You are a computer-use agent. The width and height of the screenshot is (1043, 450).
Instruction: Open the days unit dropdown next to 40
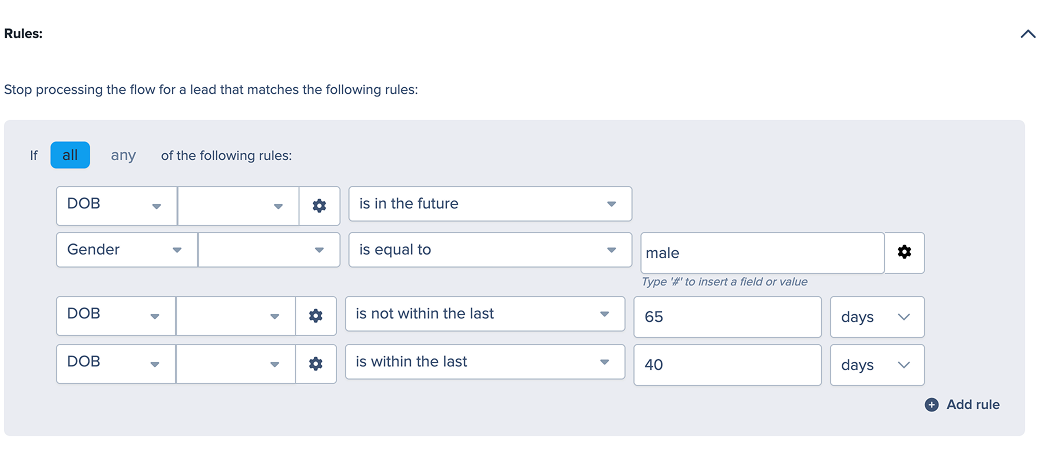click(x=877, y=365)
